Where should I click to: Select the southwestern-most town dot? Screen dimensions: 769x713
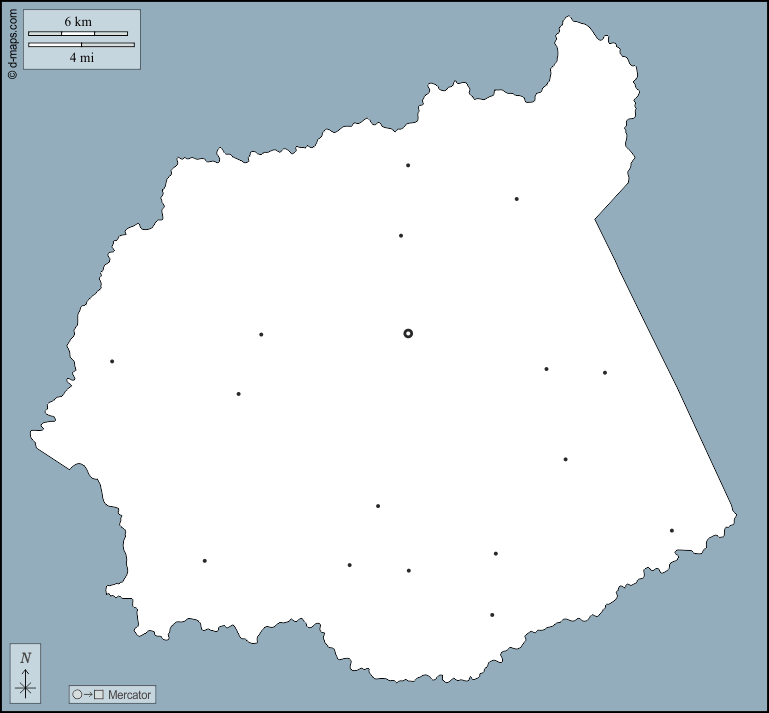[x=205, y=561]
